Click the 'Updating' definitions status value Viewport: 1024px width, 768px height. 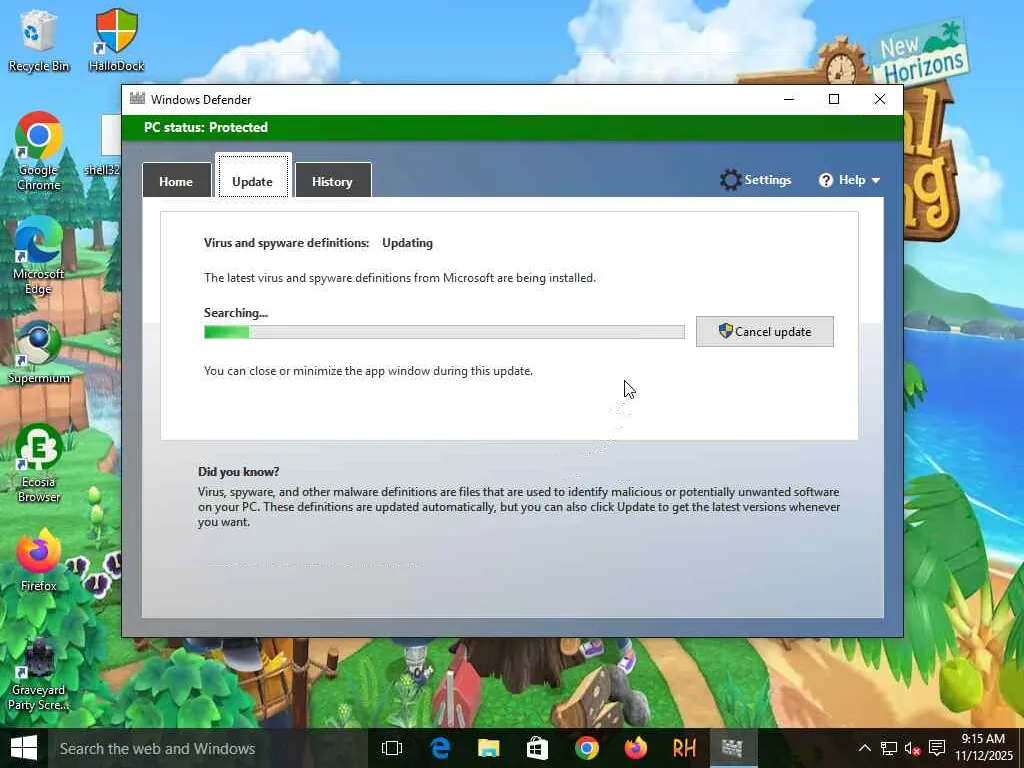point(408,243)
